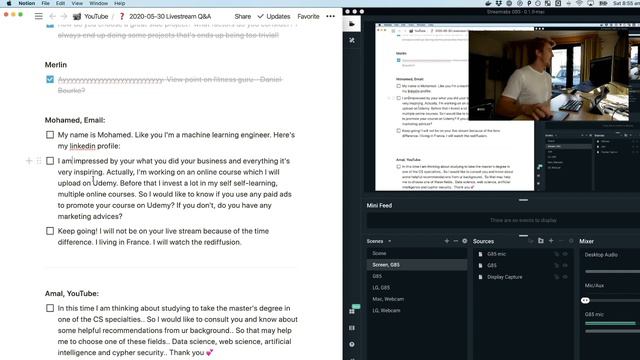
Task: Open the AirPlay display menu bar icon
Action: click(590, 3)
